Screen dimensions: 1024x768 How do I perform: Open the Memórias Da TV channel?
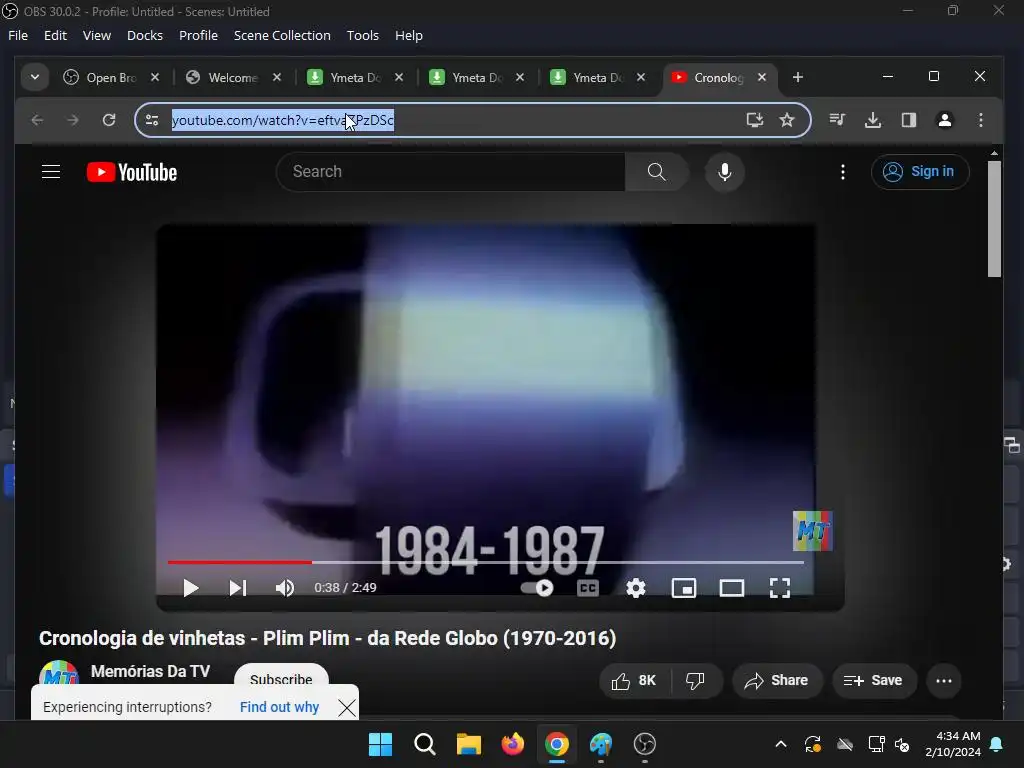pyautogui.click(x=150, y=671)
